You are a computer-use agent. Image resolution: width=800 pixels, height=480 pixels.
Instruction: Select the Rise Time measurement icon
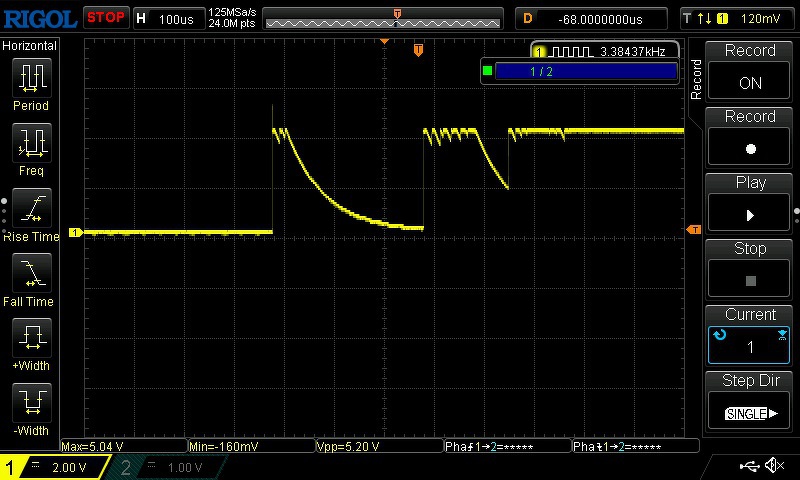point(31,208)
